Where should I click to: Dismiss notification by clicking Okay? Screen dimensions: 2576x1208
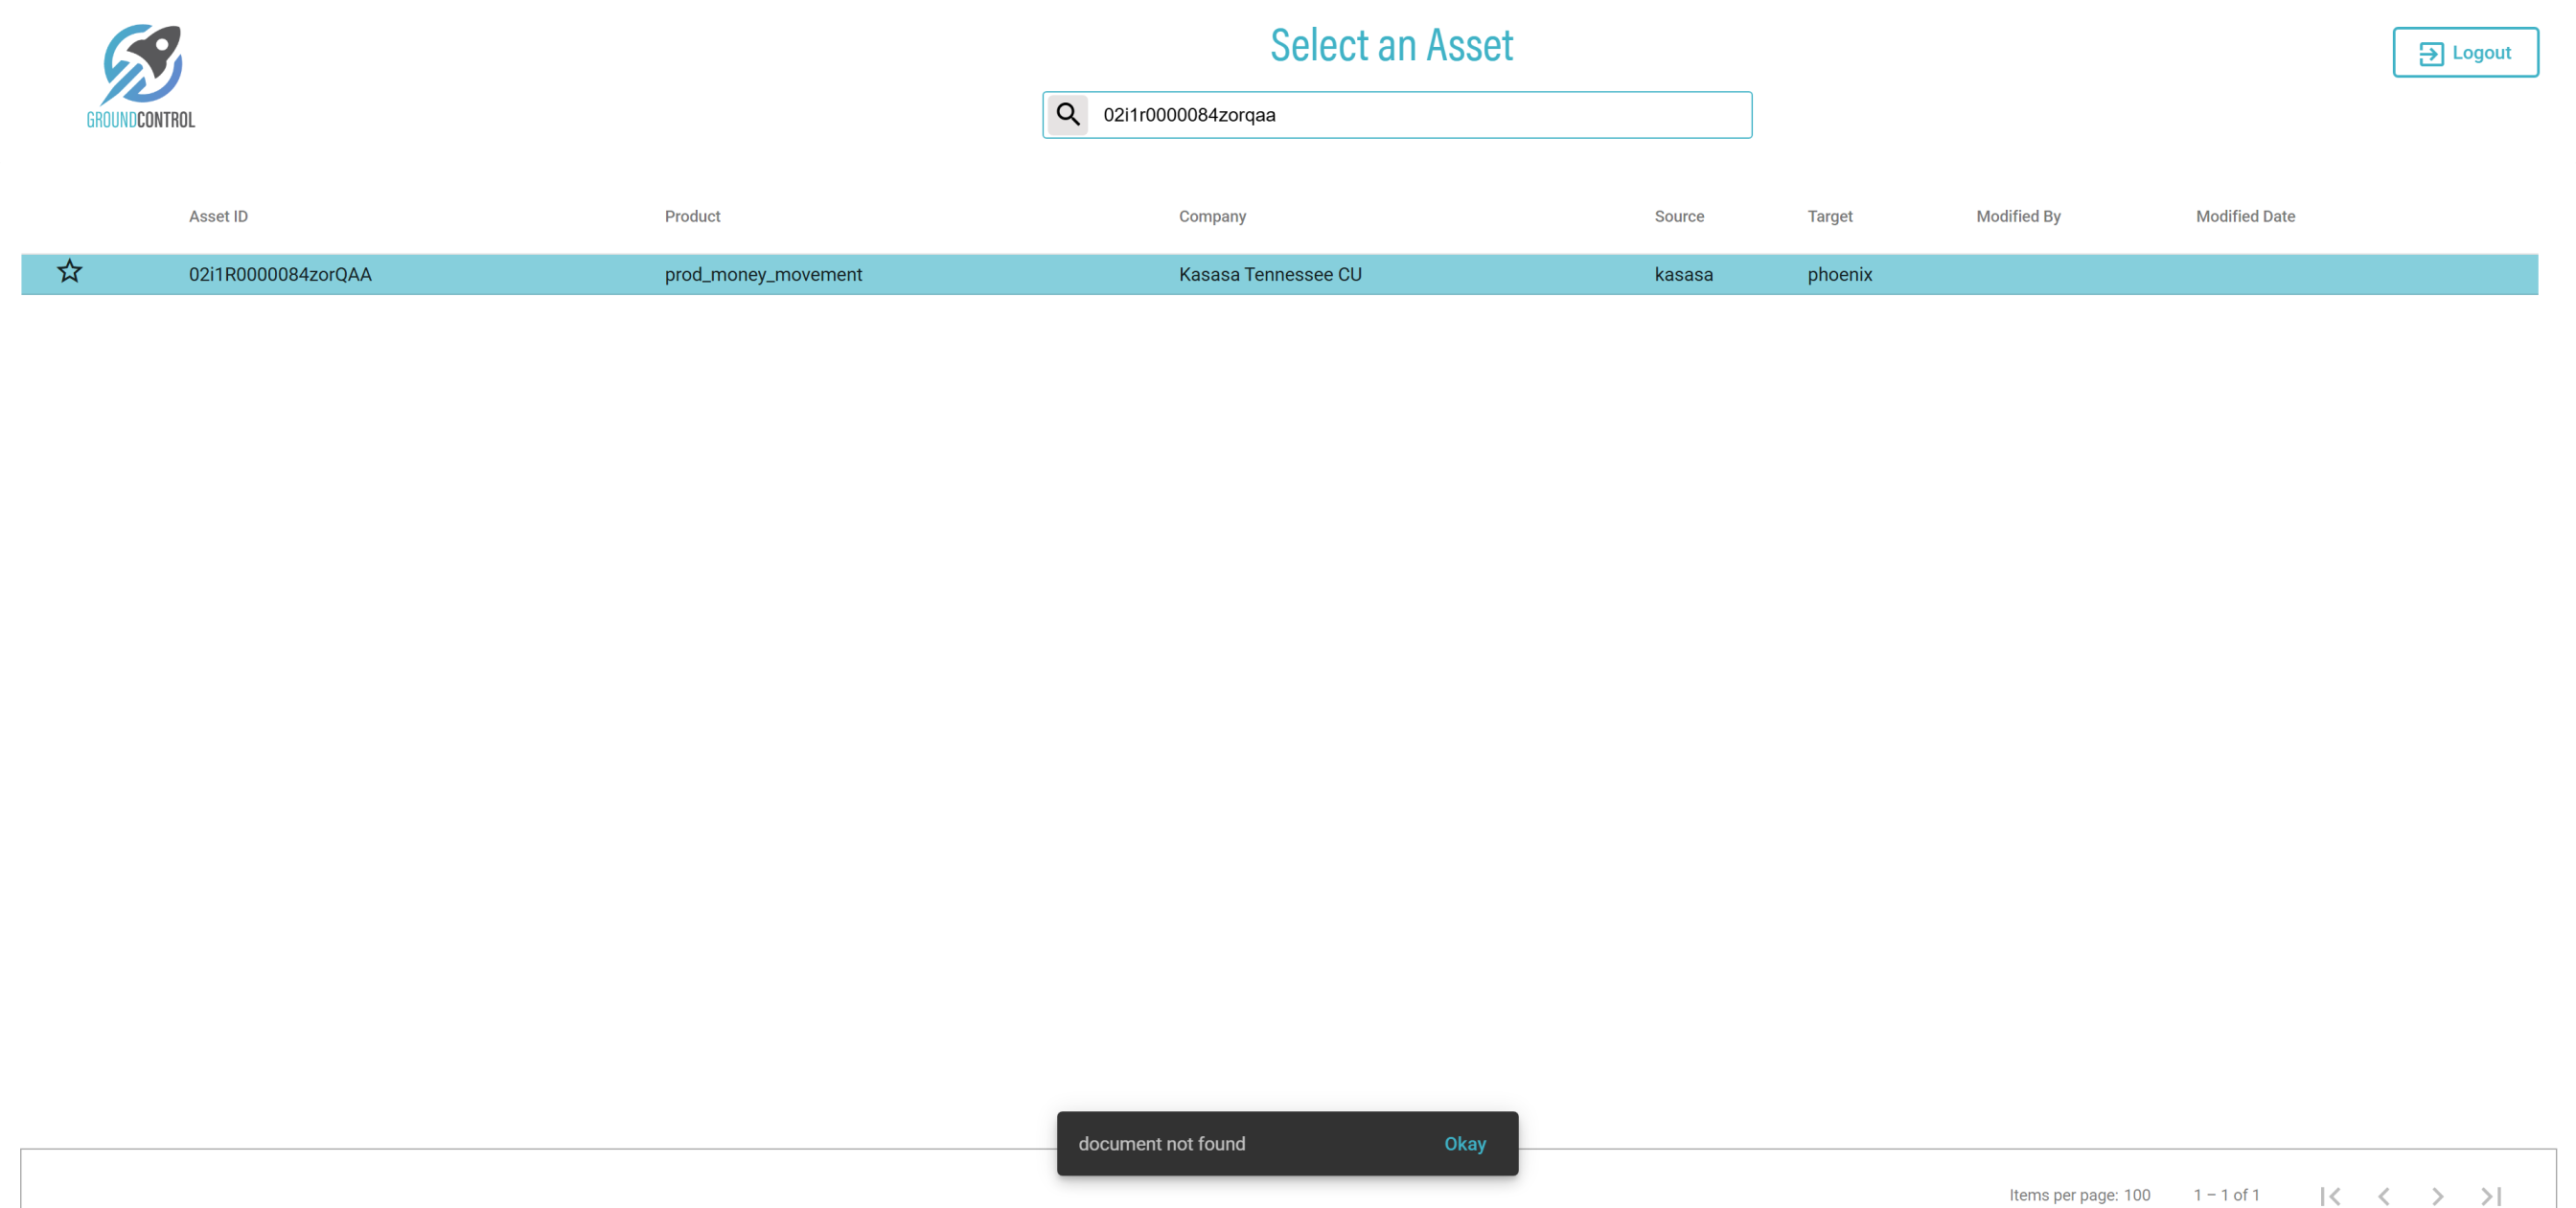(x=1464, y=1143)
